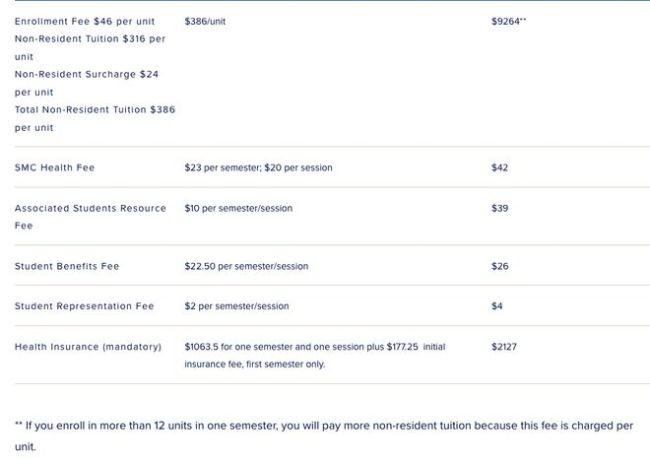Screen dimensions: 650x462
Task: Click the $2 per semester/session rate
Action: tap(236, 306)
